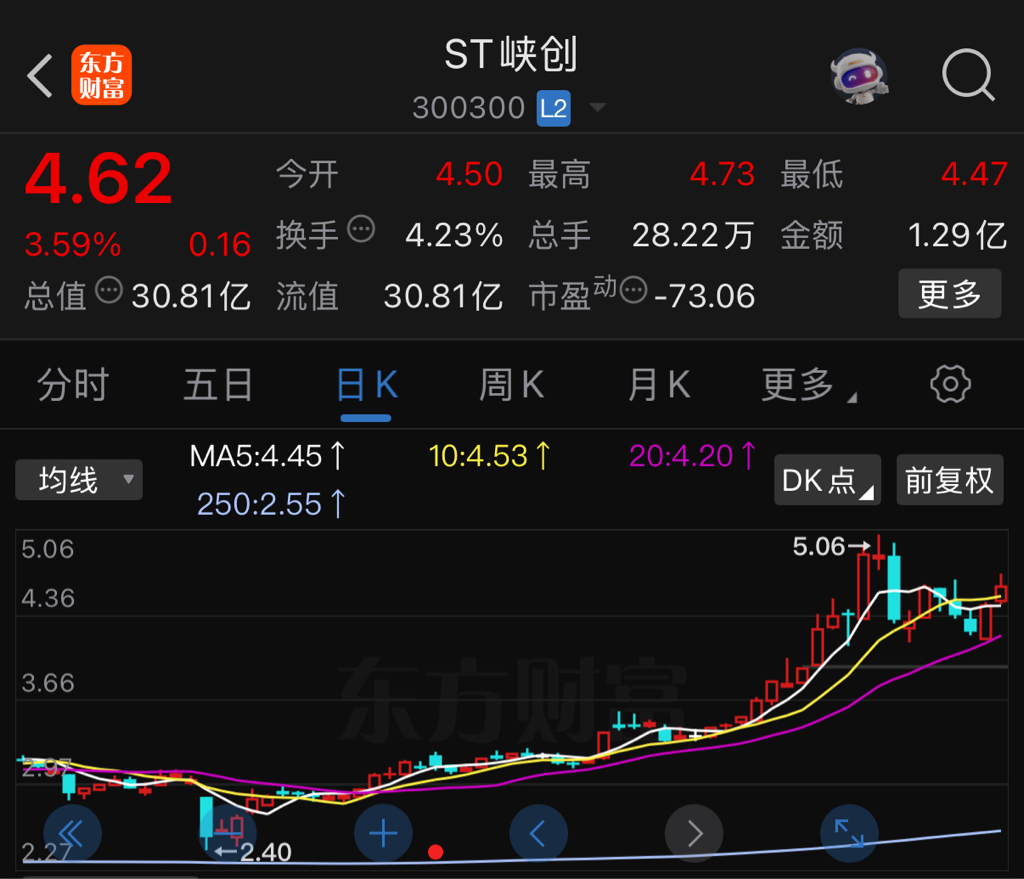Tap the L2 level badge
This screenshot has height=879, width=1024.
[x=553, y=108]
